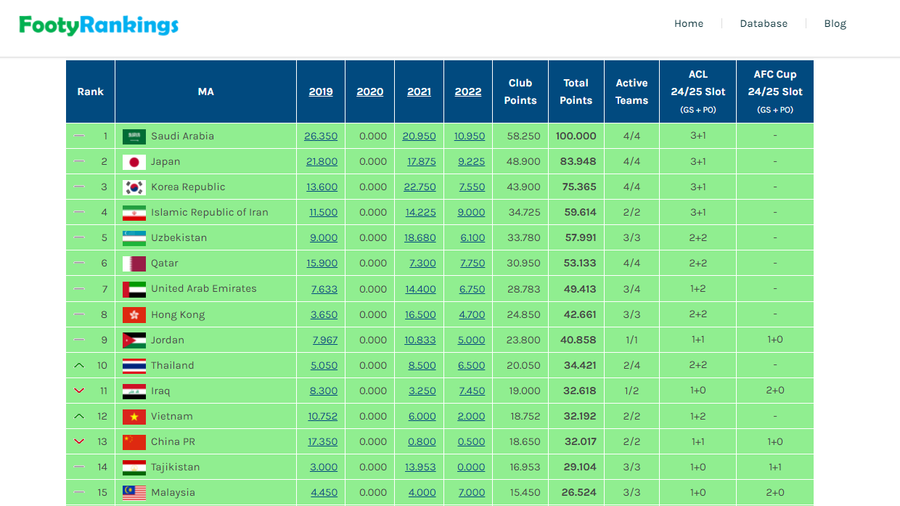
Task: Click Thailand's green up arrow indicator
Action: [x=79, y=366]
